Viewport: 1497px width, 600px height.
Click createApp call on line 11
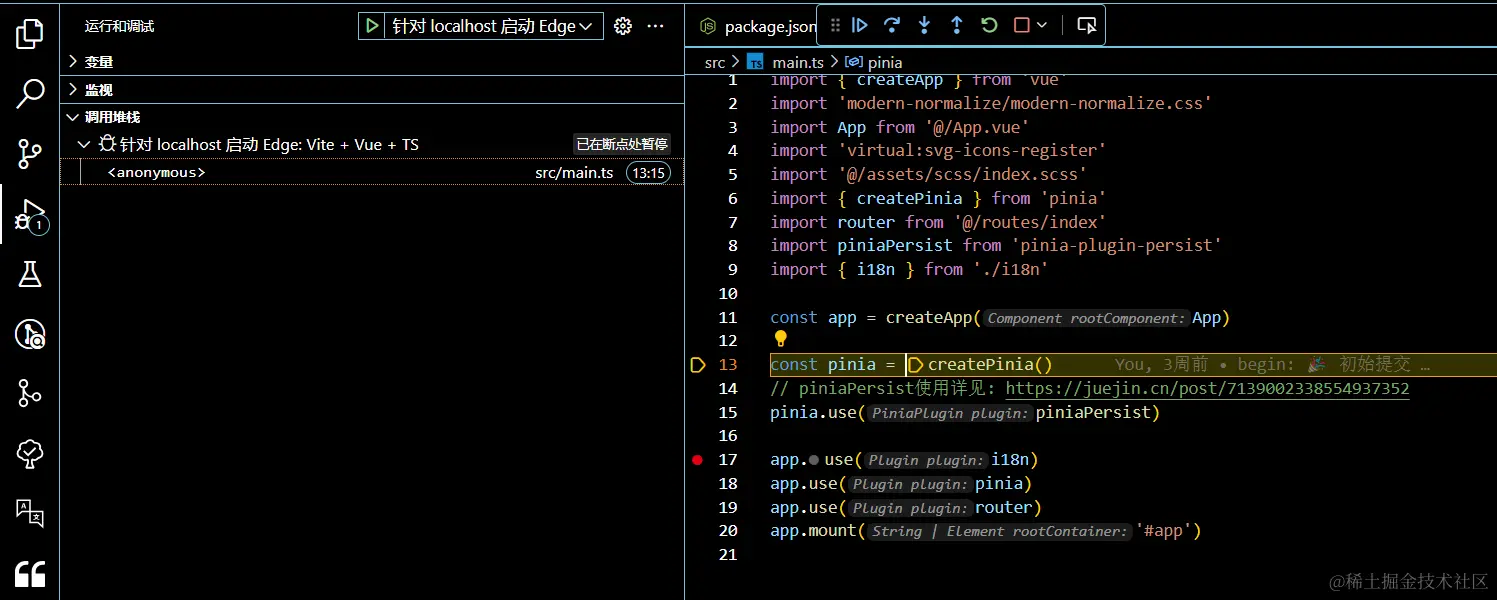coord(928,318)
